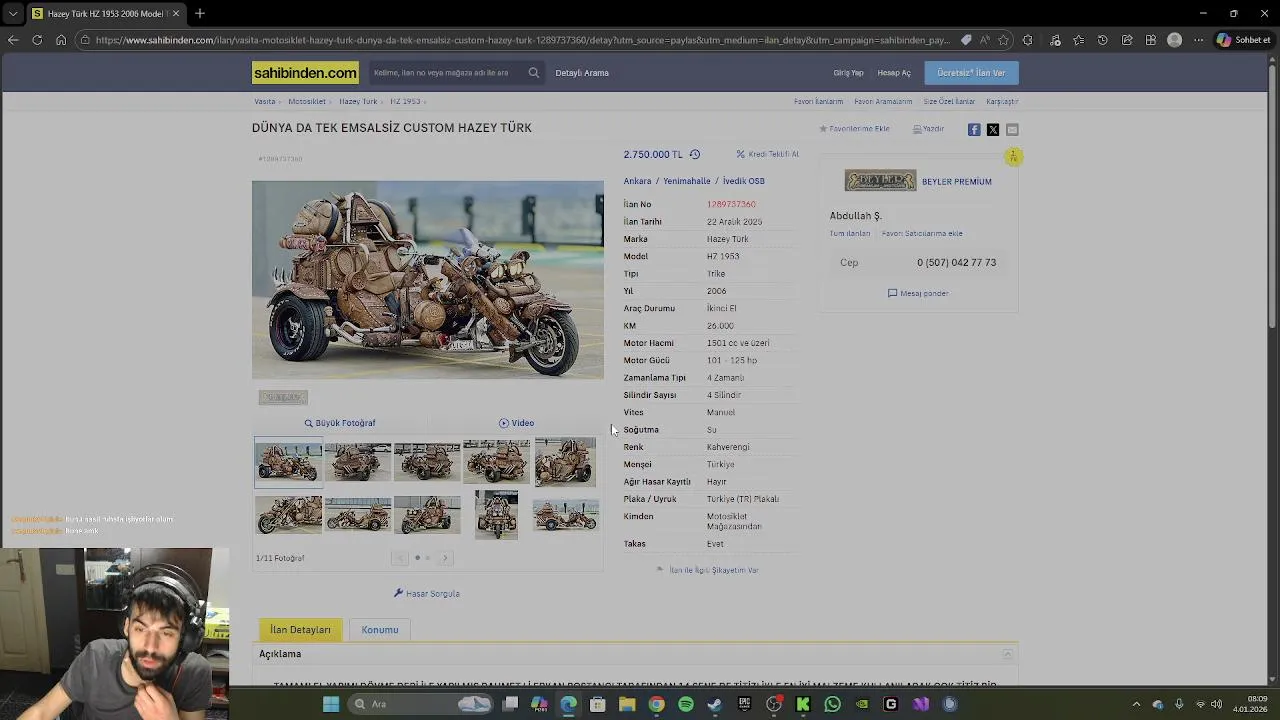Open Büyük Fotoğraf view
This screenshot has height=720, width=1280.
[x=340, y=423]
